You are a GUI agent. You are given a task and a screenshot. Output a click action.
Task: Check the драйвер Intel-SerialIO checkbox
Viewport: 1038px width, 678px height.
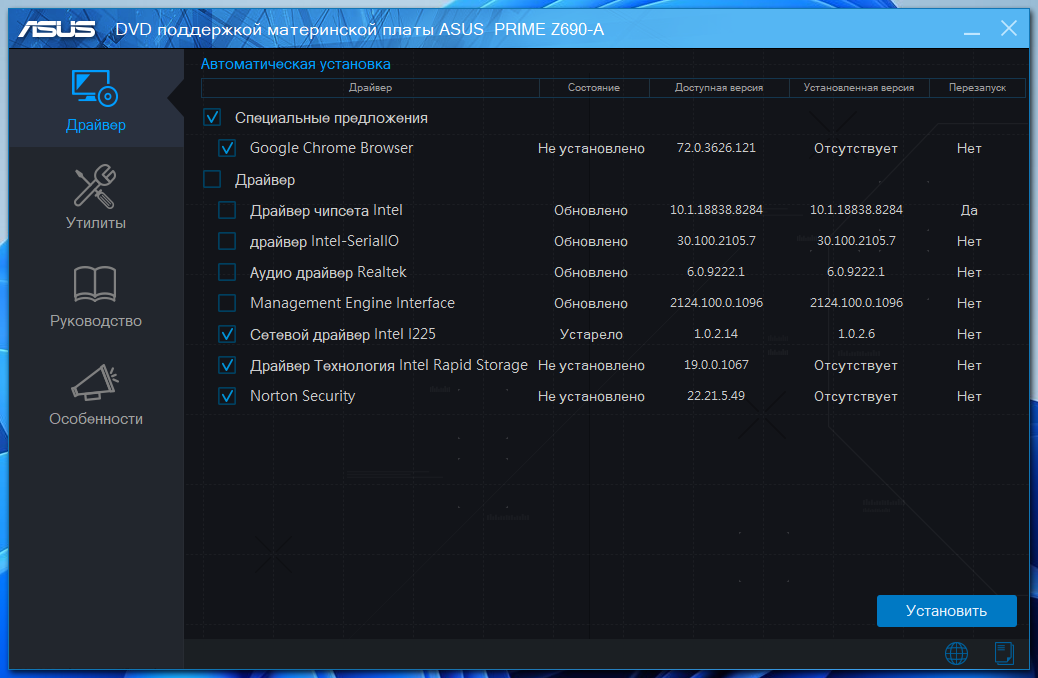[227, 241]
